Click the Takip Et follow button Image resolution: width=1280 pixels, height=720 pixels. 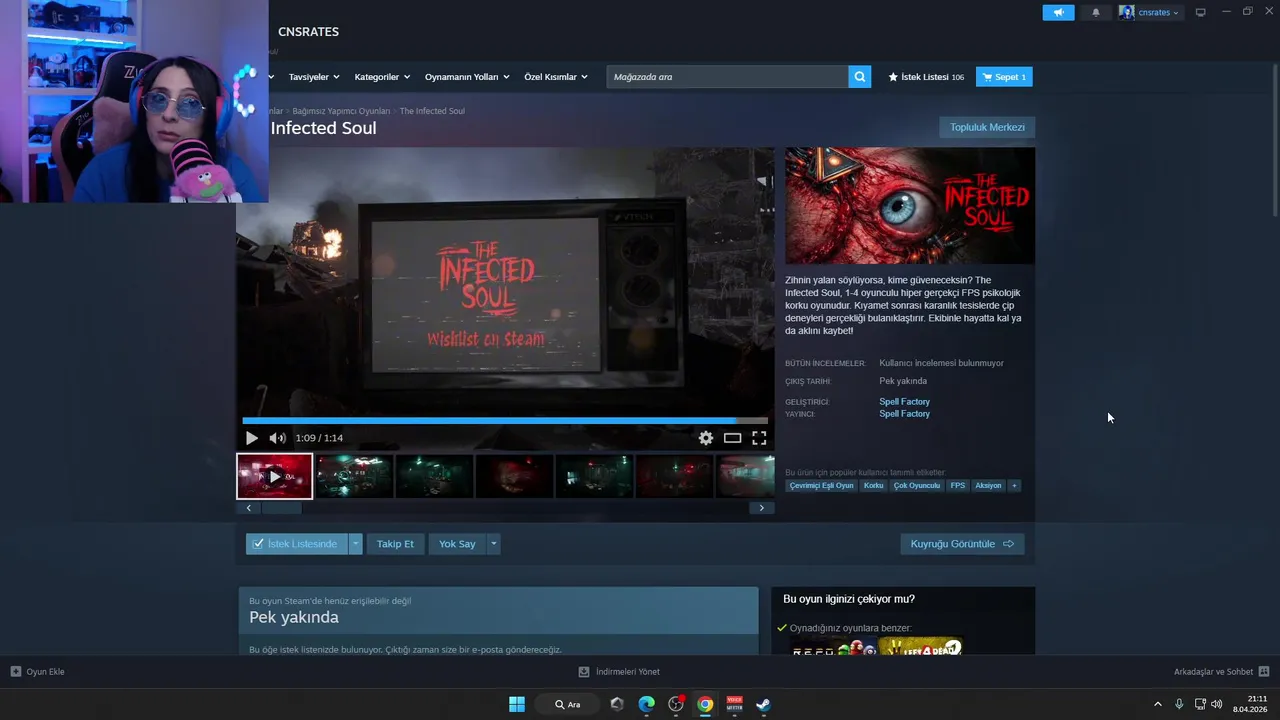click(x=395, y=544)
